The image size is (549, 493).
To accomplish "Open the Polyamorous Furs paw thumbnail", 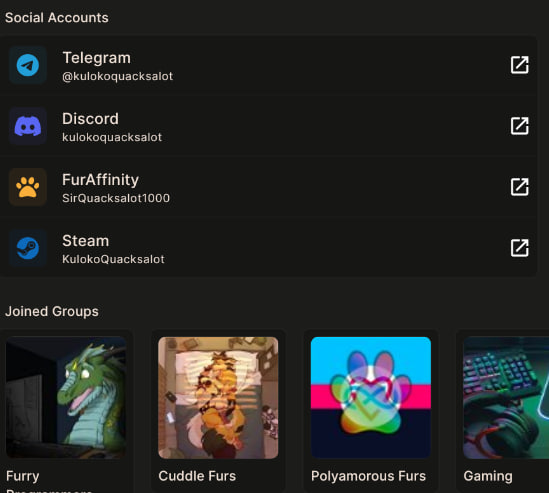I will click(x=371, y=397).
